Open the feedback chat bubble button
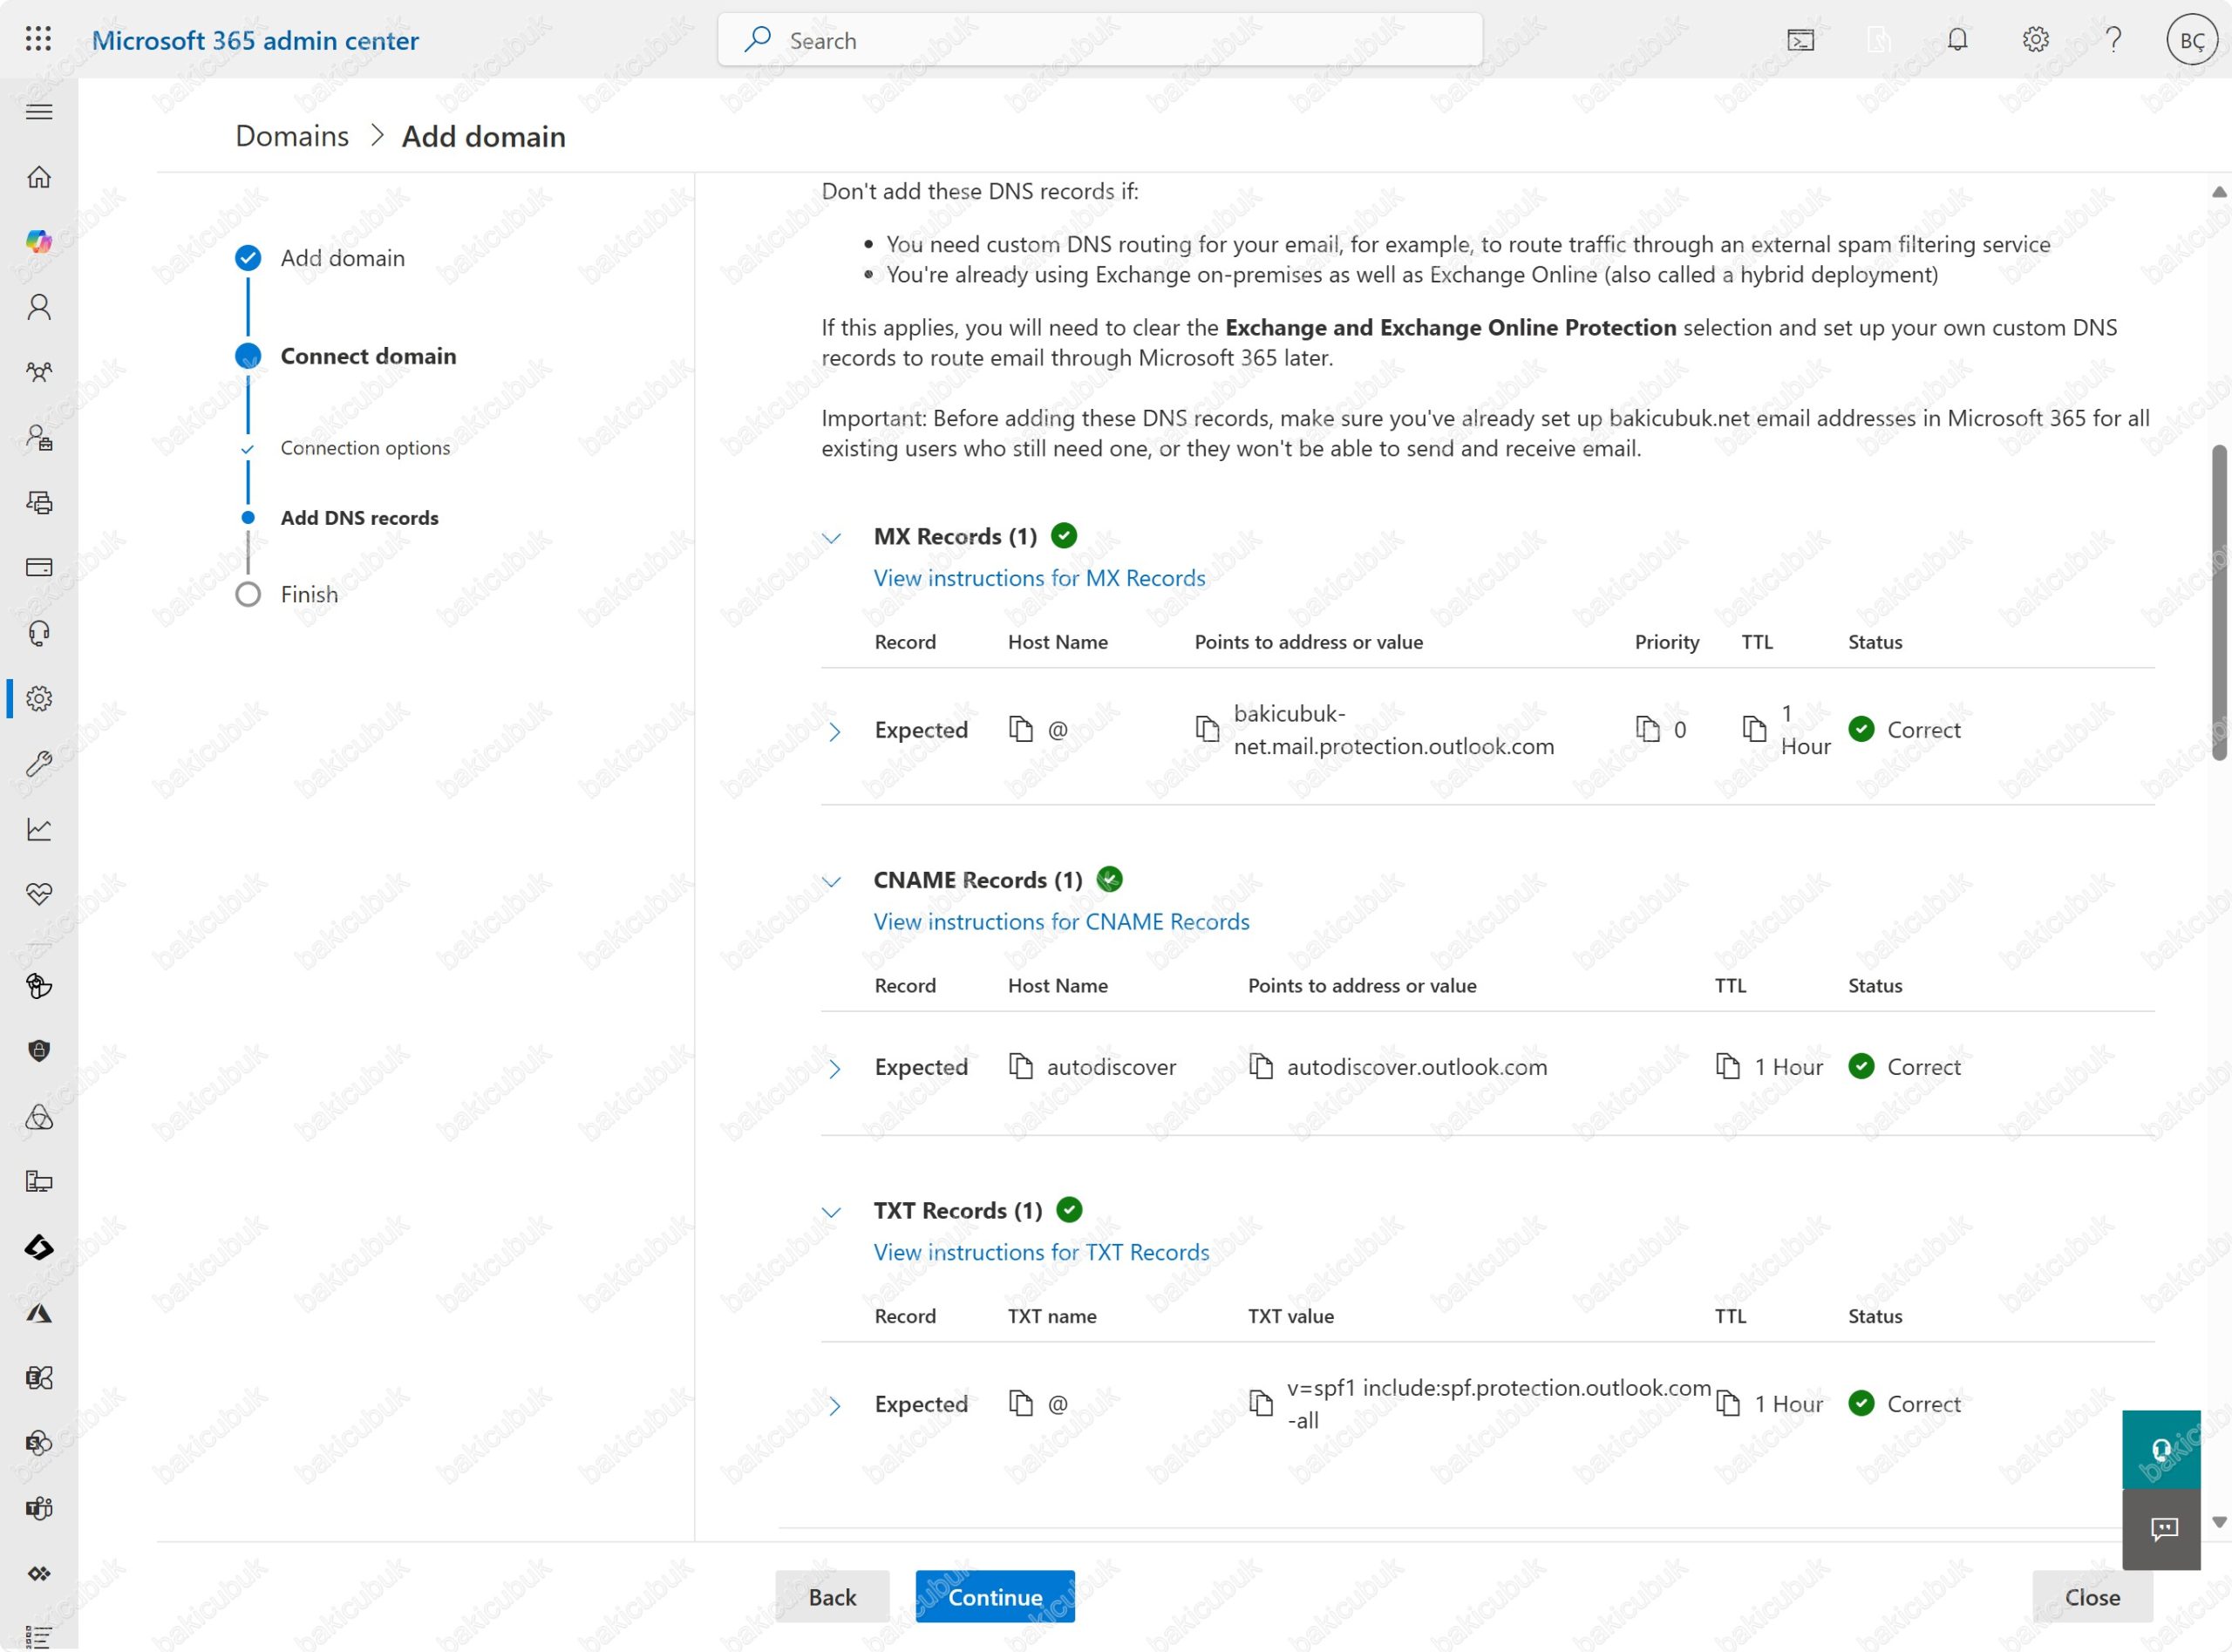2232x1652 pixels. click(x=2161, y=1529)
